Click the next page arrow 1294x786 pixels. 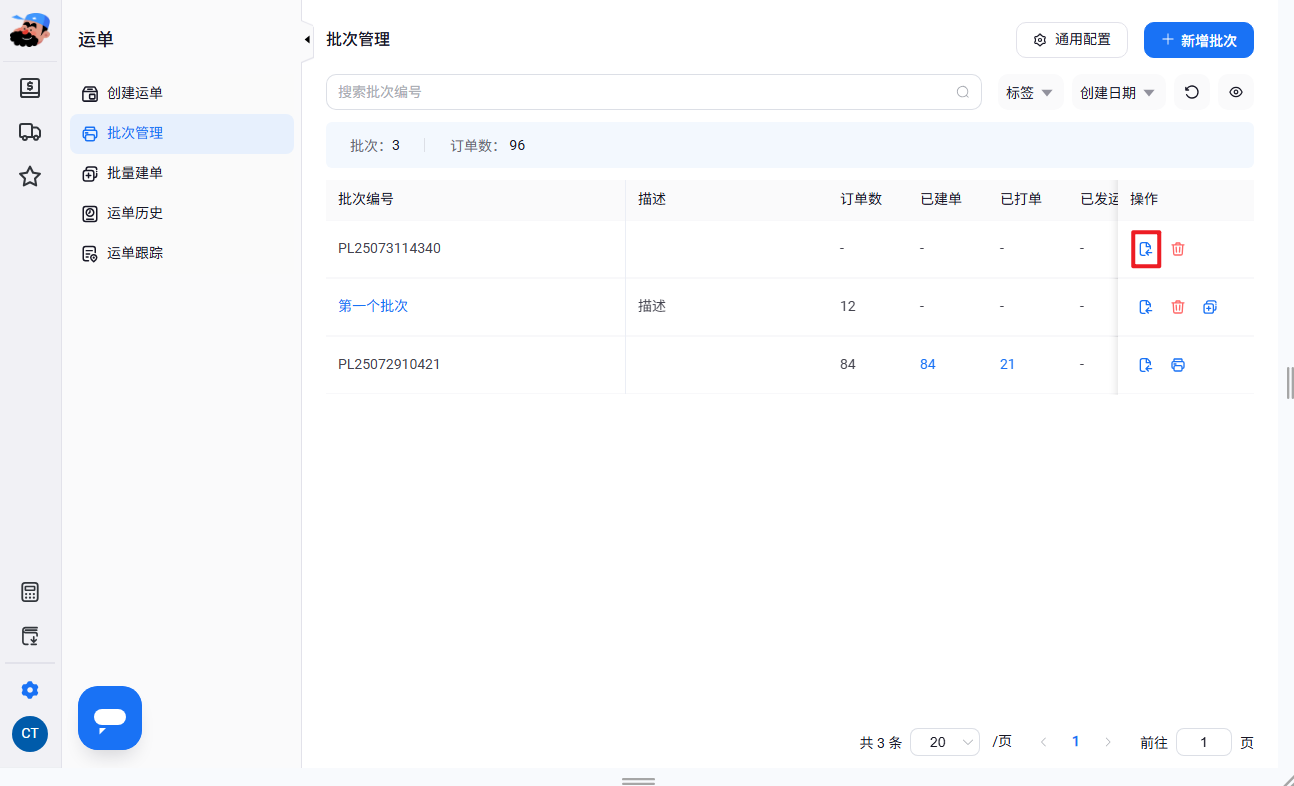1108,742
